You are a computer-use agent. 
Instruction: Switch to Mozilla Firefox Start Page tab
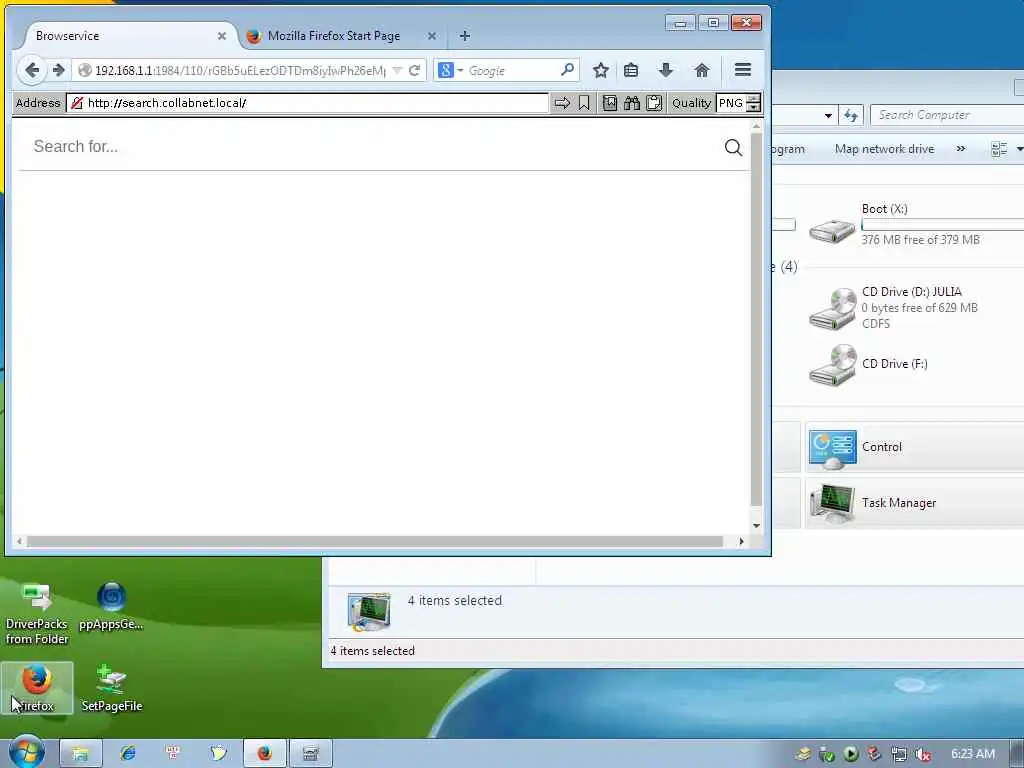(334, 36)
